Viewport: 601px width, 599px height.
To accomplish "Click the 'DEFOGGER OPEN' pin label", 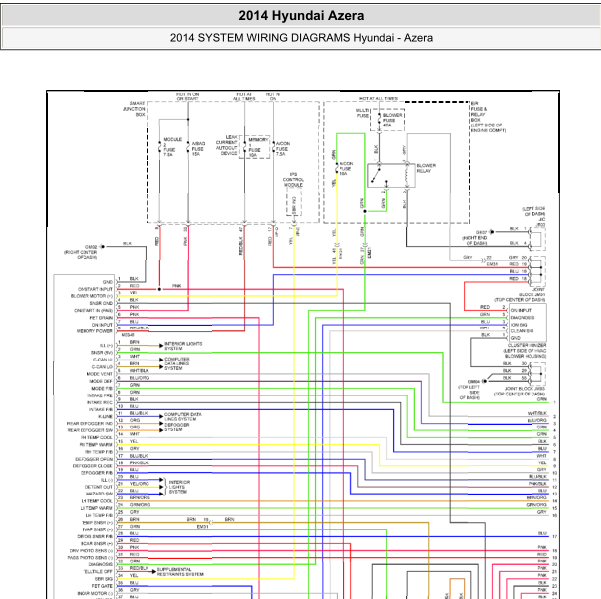I will tap(94, 459).
